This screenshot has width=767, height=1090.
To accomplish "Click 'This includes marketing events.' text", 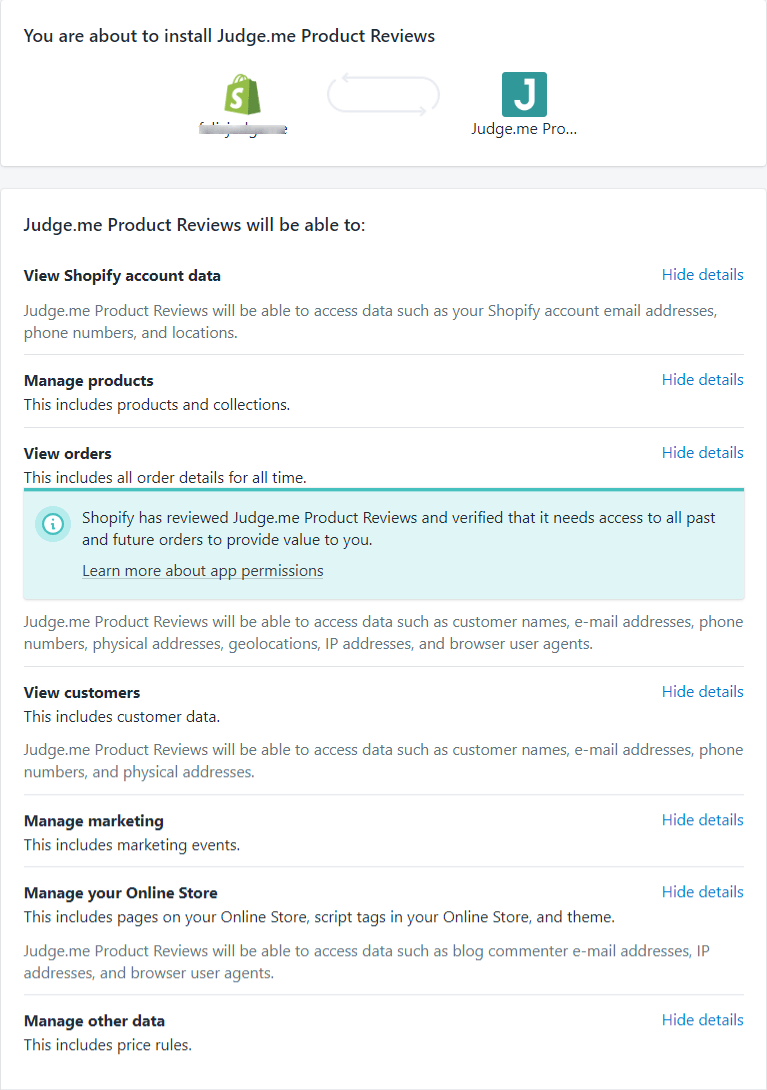I will tap(131, 845).
